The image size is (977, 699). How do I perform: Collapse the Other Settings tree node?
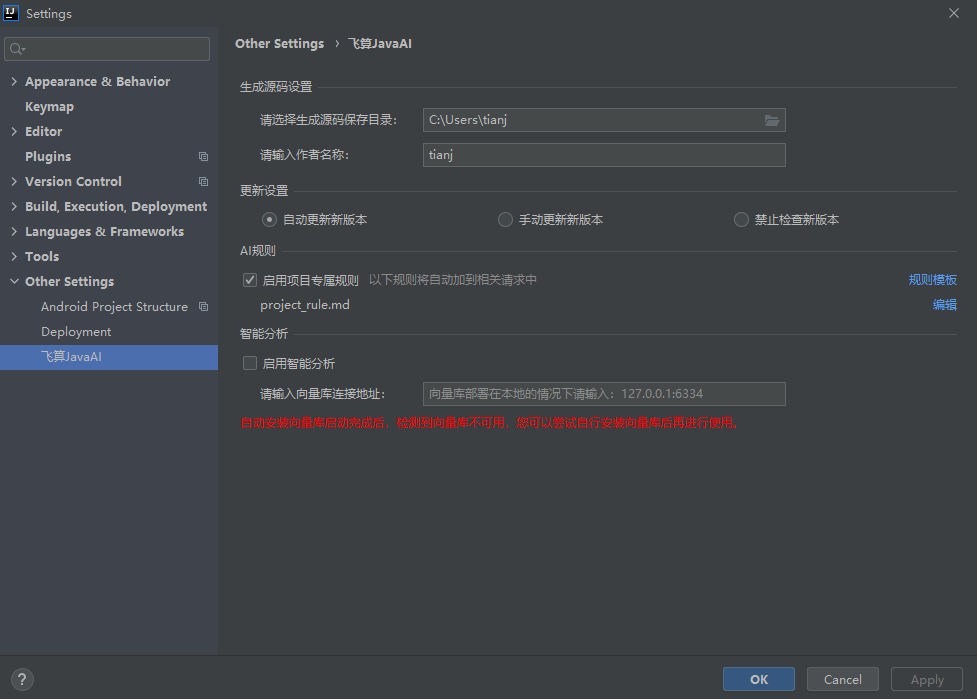[x=14, y=281]
